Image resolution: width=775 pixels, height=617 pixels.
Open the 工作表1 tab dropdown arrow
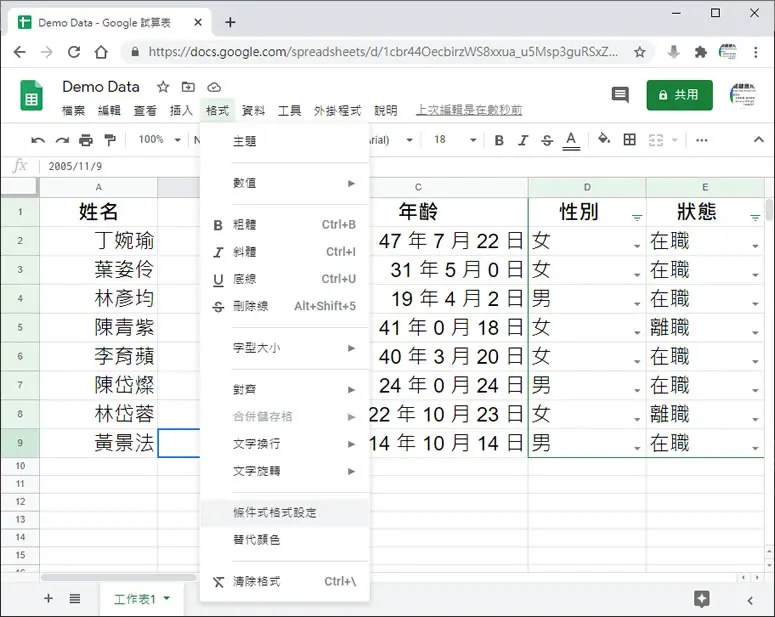tap(167, 598)
